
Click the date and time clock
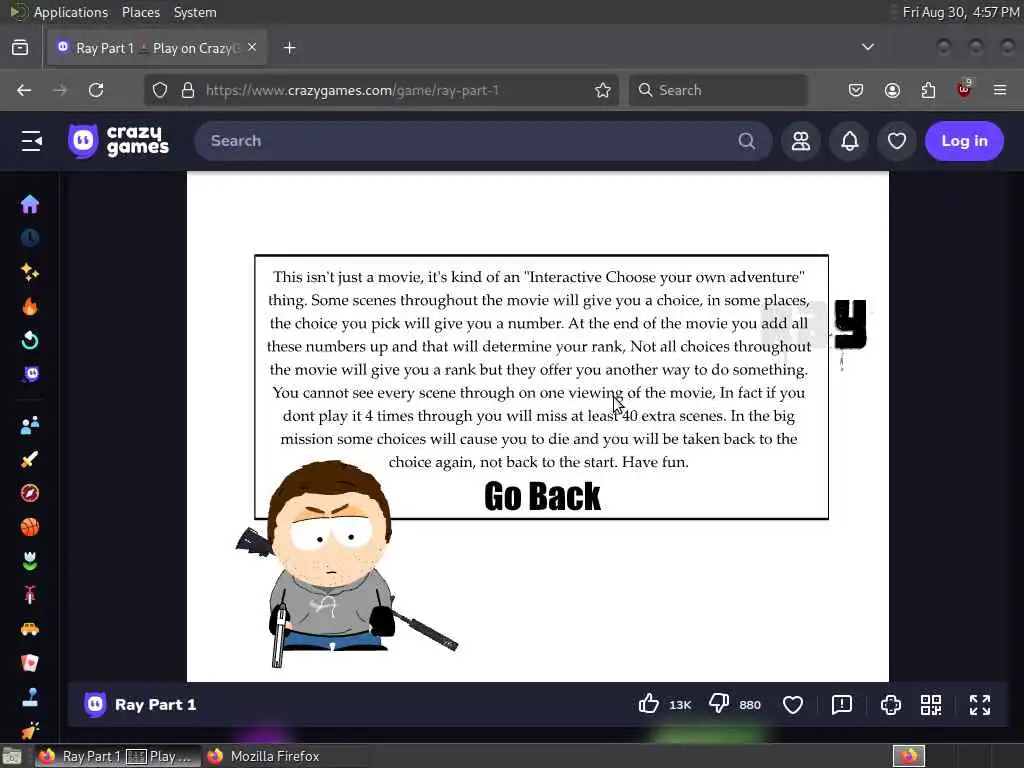pos(961,12)
